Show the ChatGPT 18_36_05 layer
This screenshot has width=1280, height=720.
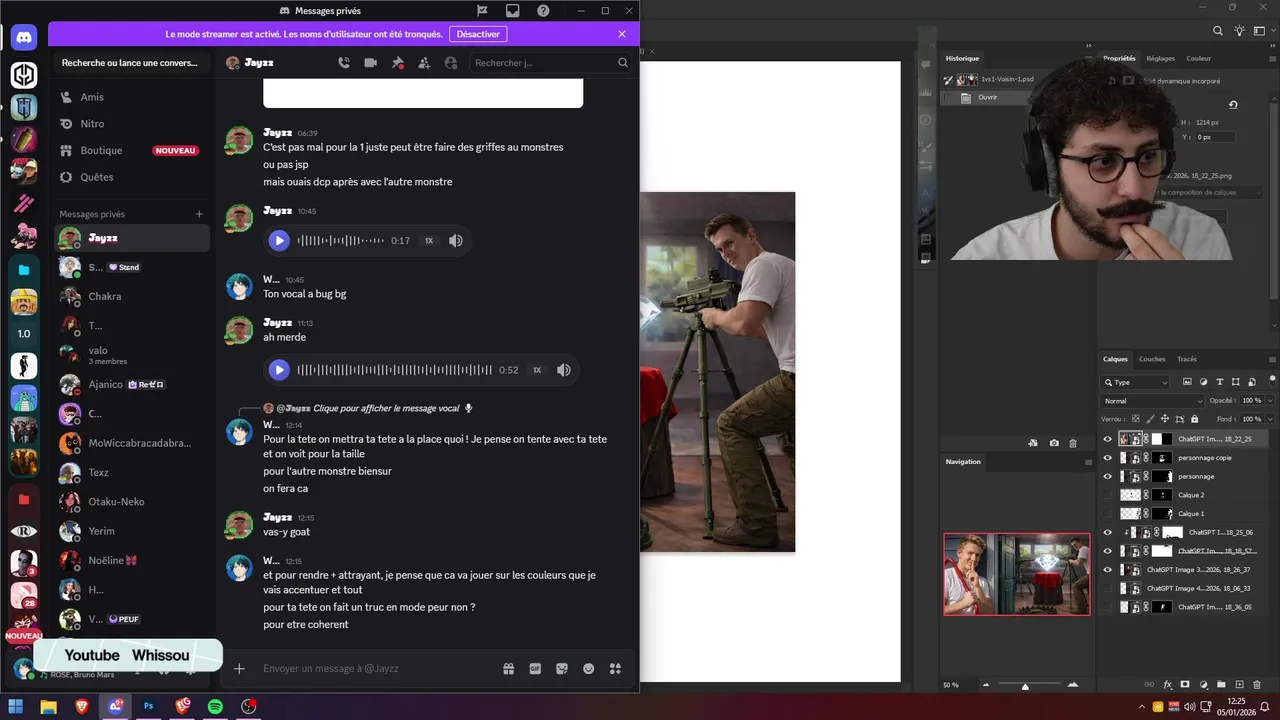(x=1107, y=607)
